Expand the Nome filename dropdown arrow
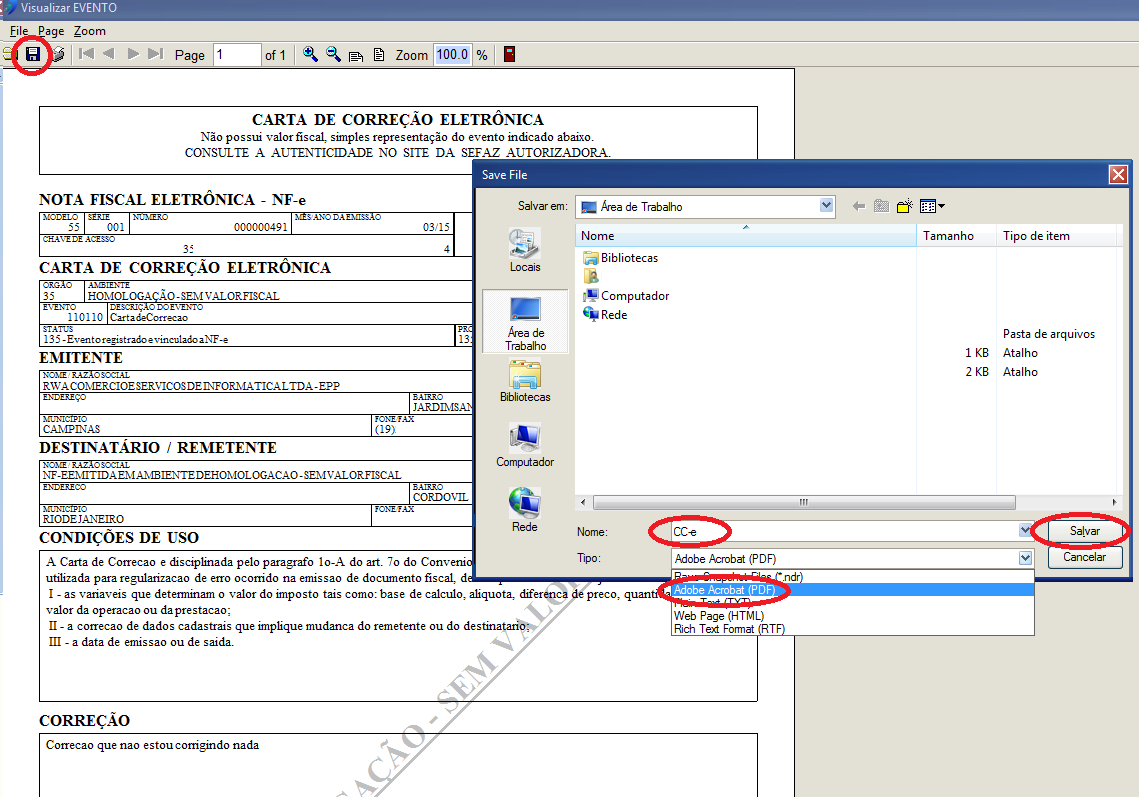 coord(1025,531)
